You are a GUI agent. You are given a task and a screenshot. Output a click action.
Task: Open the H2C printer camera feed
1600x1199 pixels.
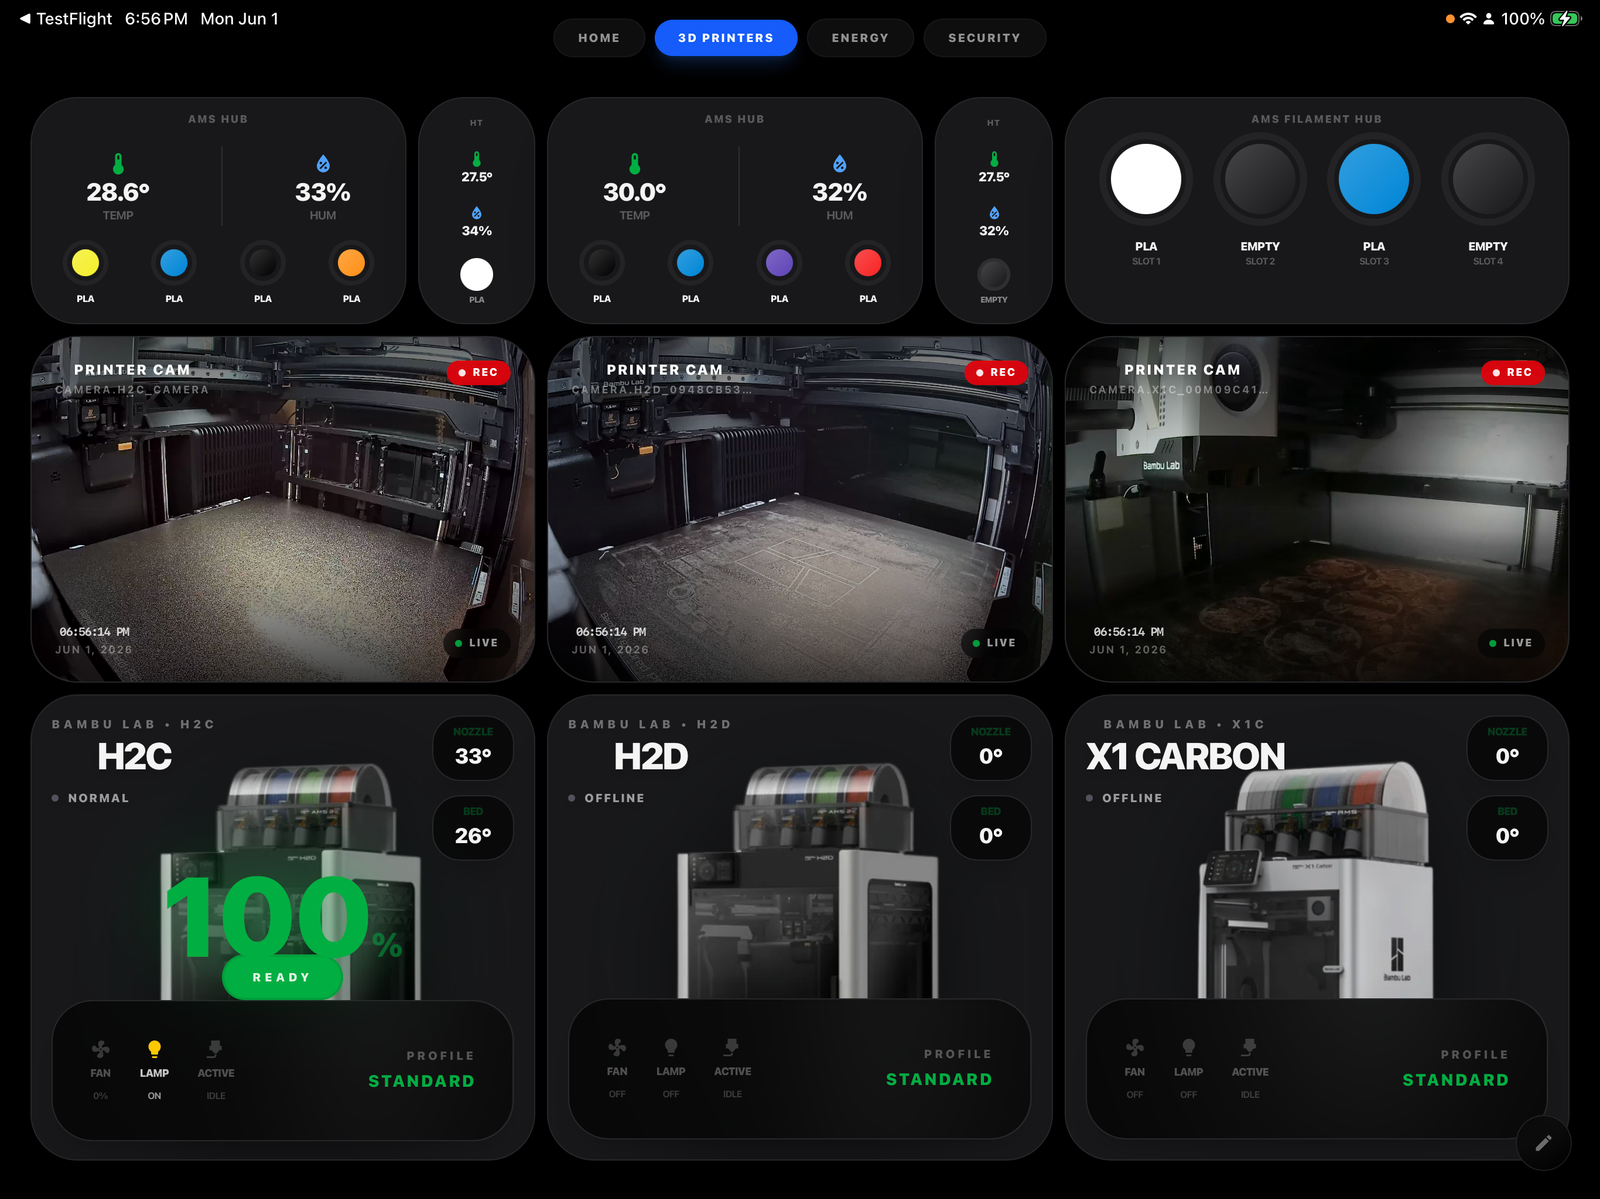[x=283, y=509]
